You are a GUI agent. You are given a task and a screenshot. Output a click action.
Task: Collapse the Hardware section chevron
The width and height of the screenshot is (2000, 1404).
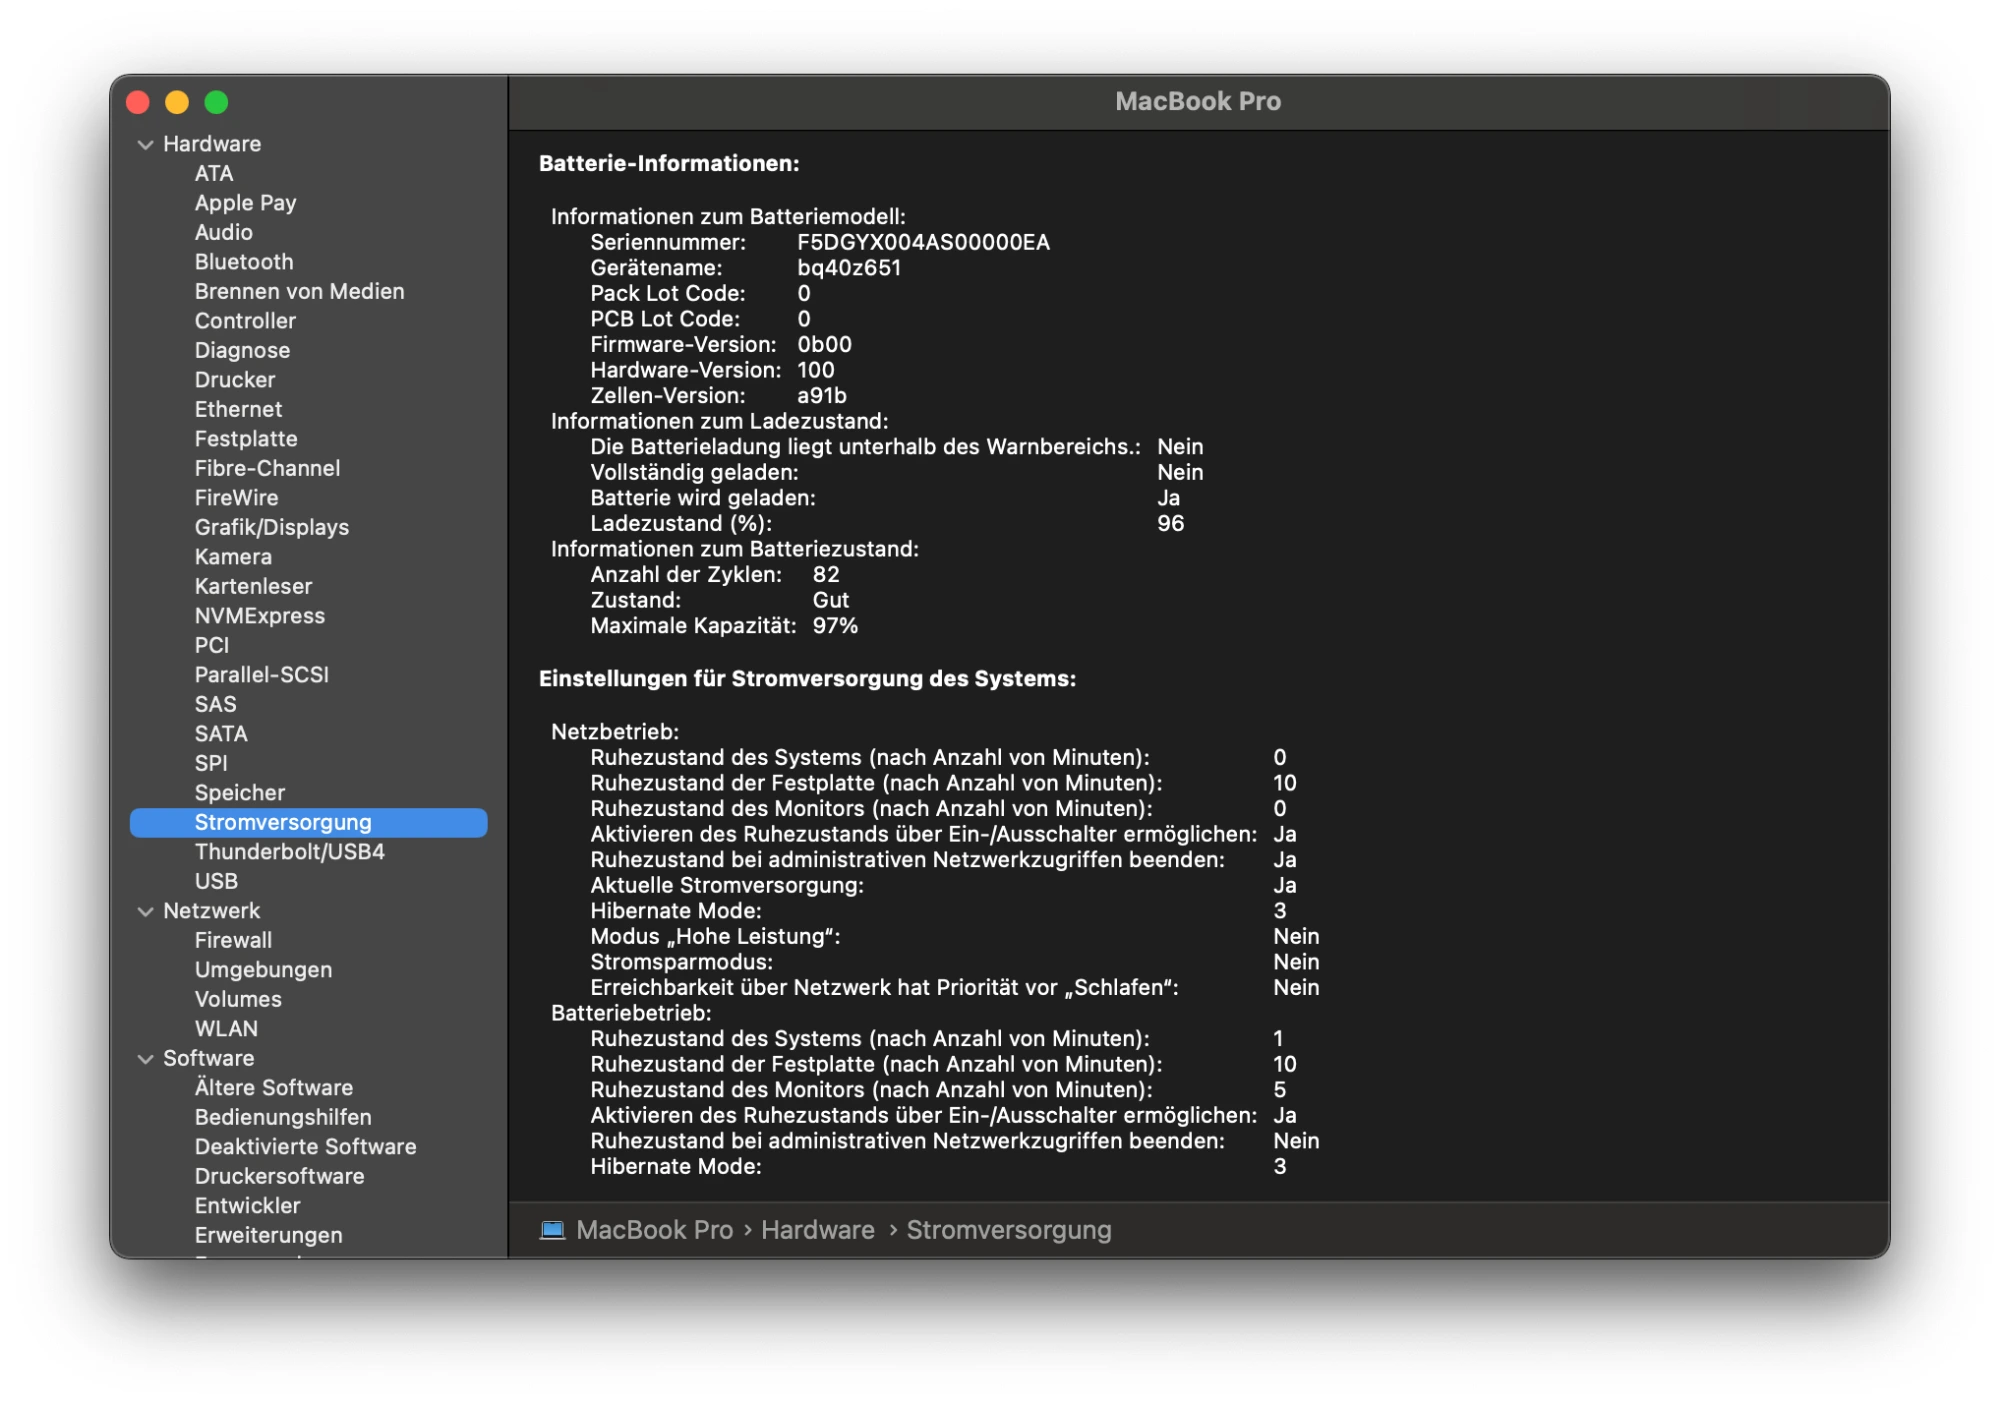(146, 144)
